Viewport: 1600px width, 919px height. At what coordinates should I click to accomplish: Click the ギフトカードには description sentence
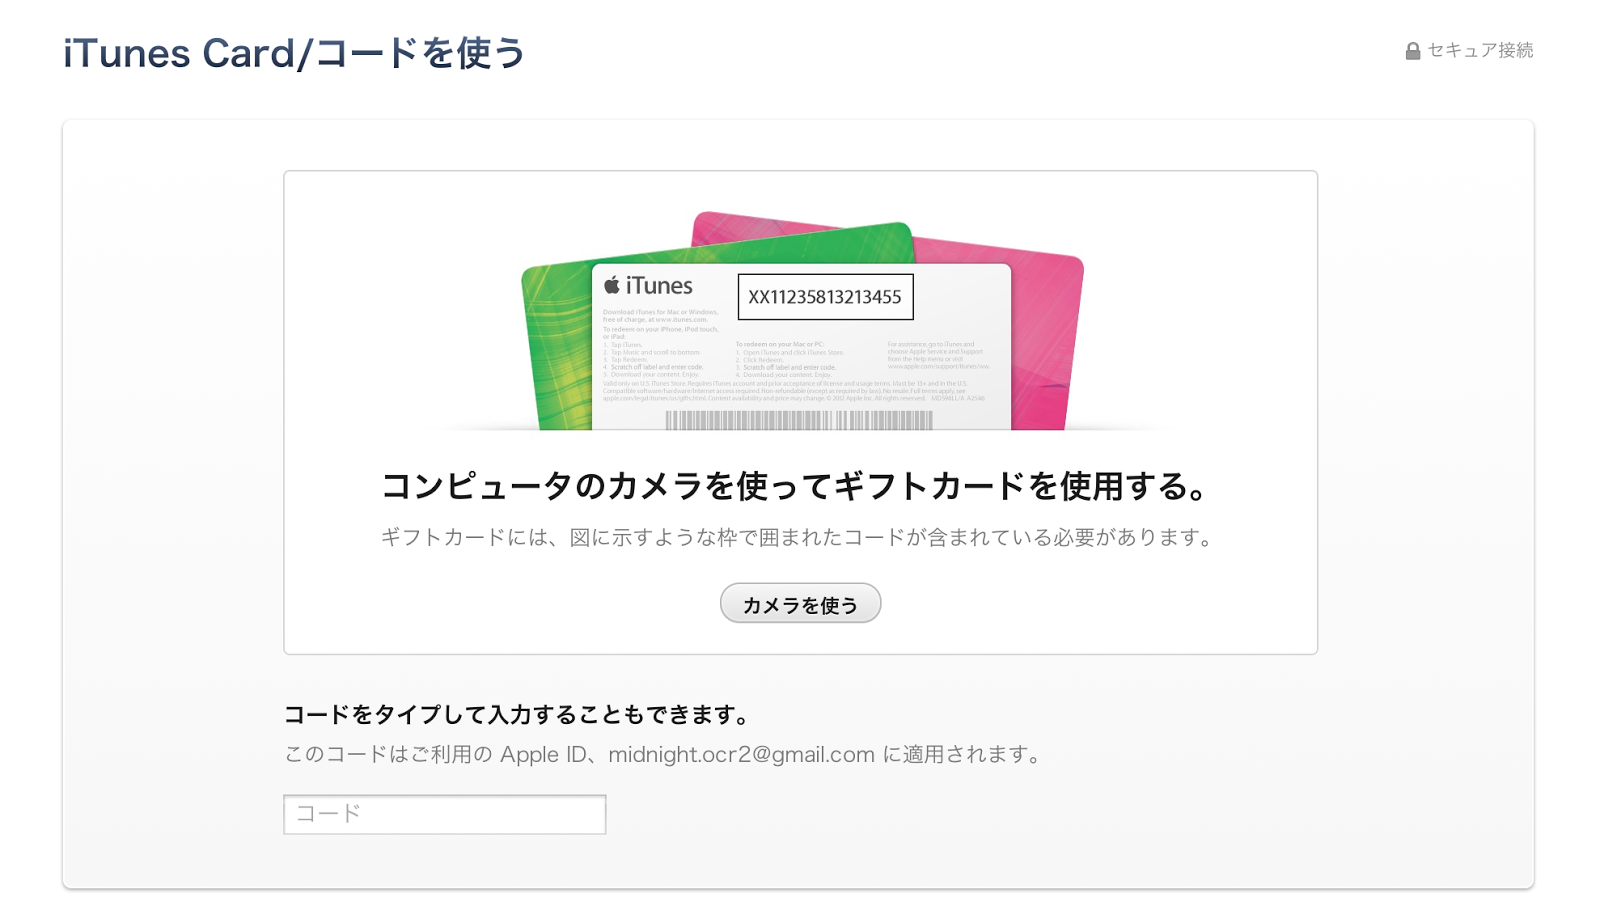pos(797,538)
